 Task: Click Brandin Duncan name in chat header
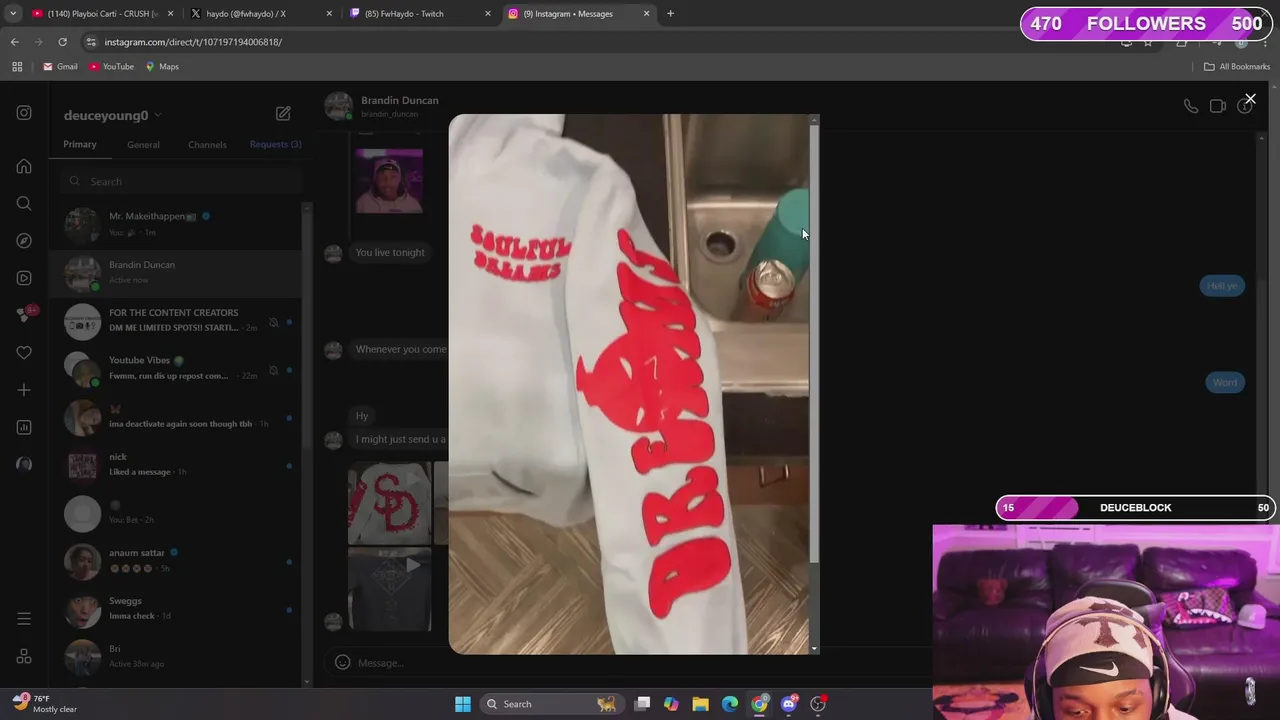[399, 100]
